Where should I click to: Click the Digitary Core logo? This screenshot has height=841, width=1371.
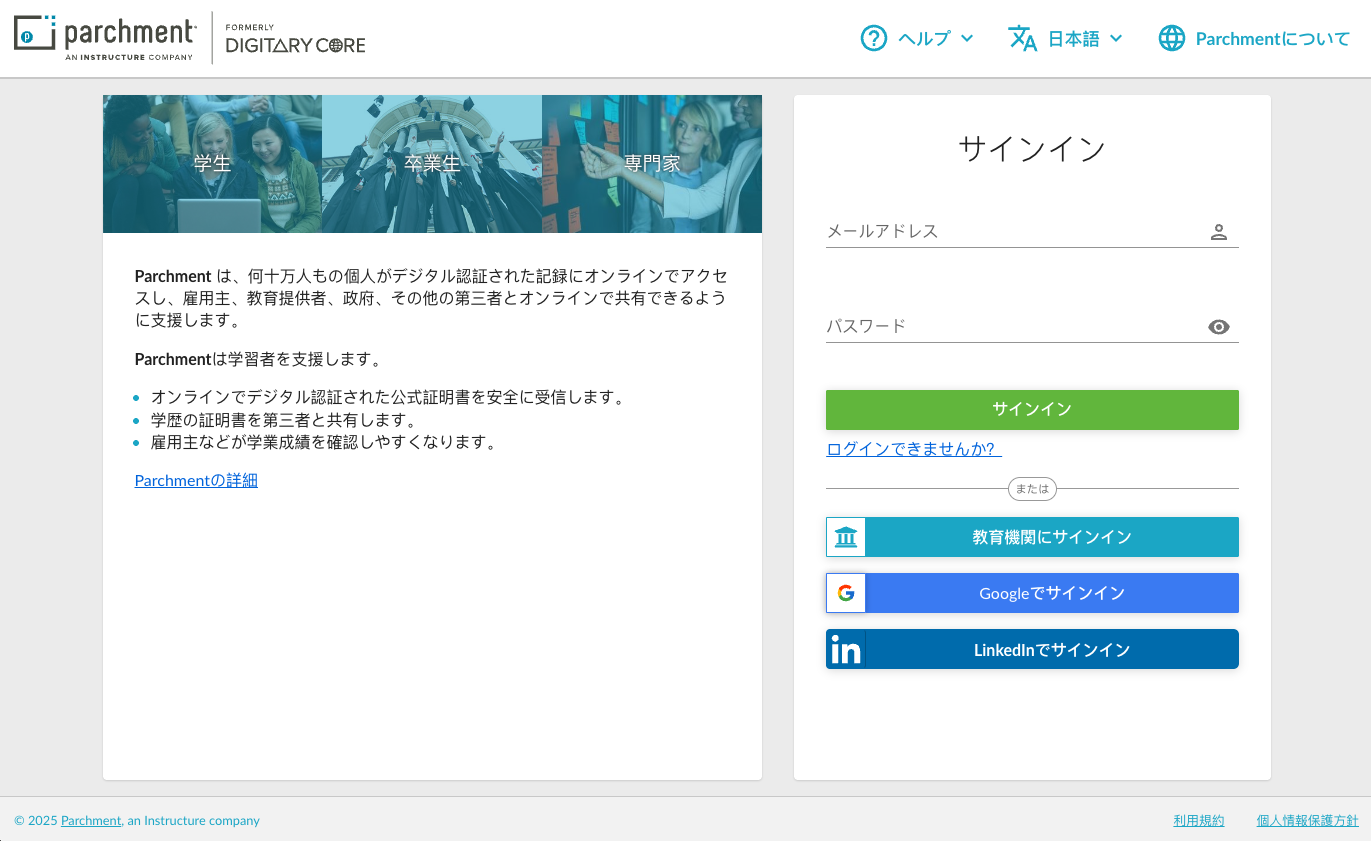[x=295, y=39]
